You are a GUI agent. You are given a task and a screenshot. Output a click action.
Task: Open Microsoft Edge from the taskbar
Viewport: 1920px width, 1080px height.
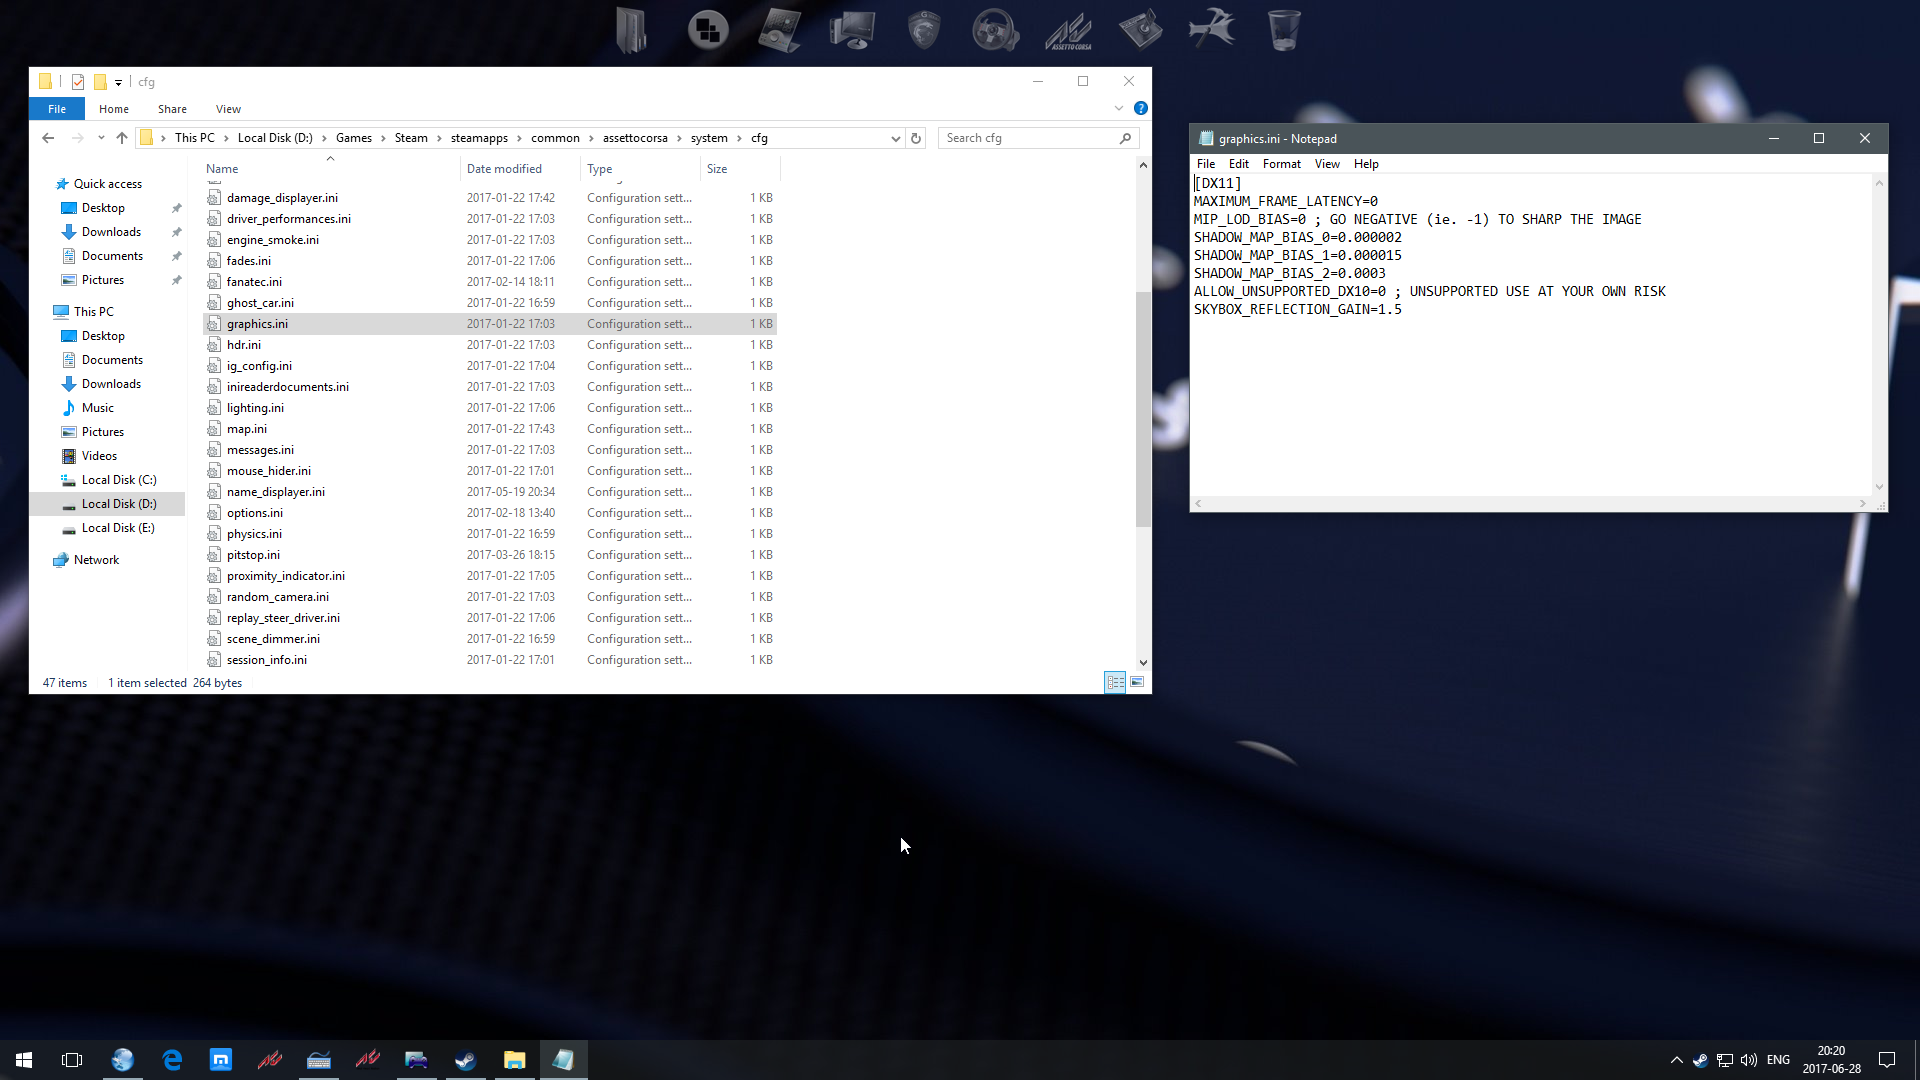click(x=172, y=1060)
